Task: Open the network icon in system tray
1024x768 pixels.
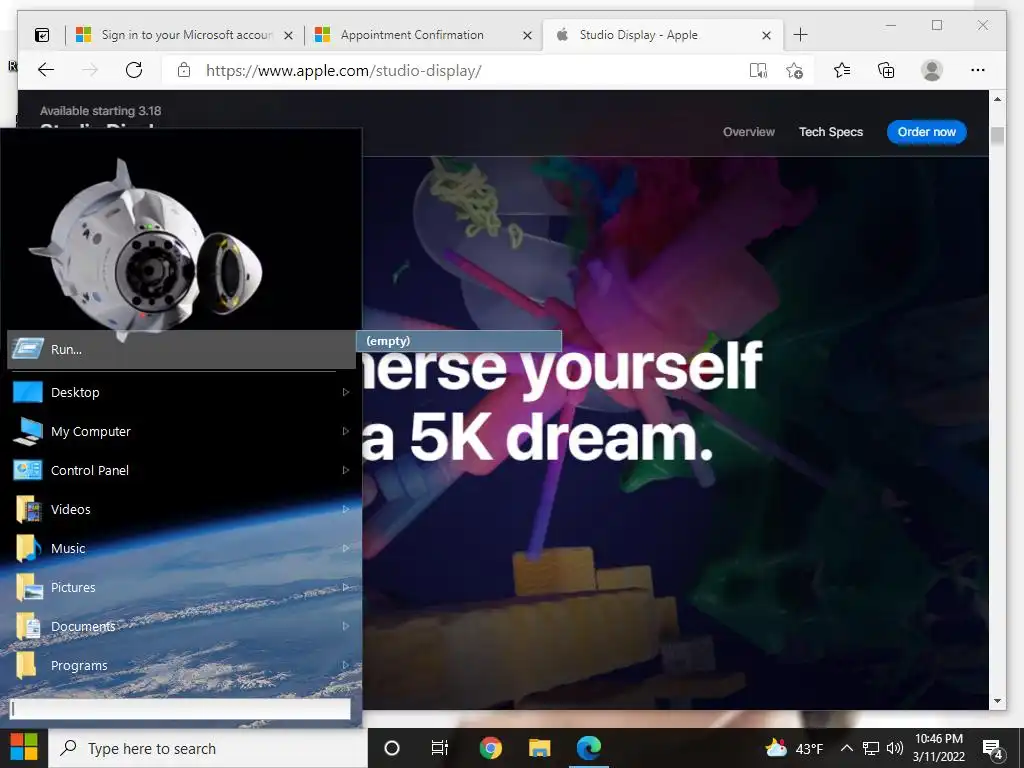Action: (x=871, y=748)
